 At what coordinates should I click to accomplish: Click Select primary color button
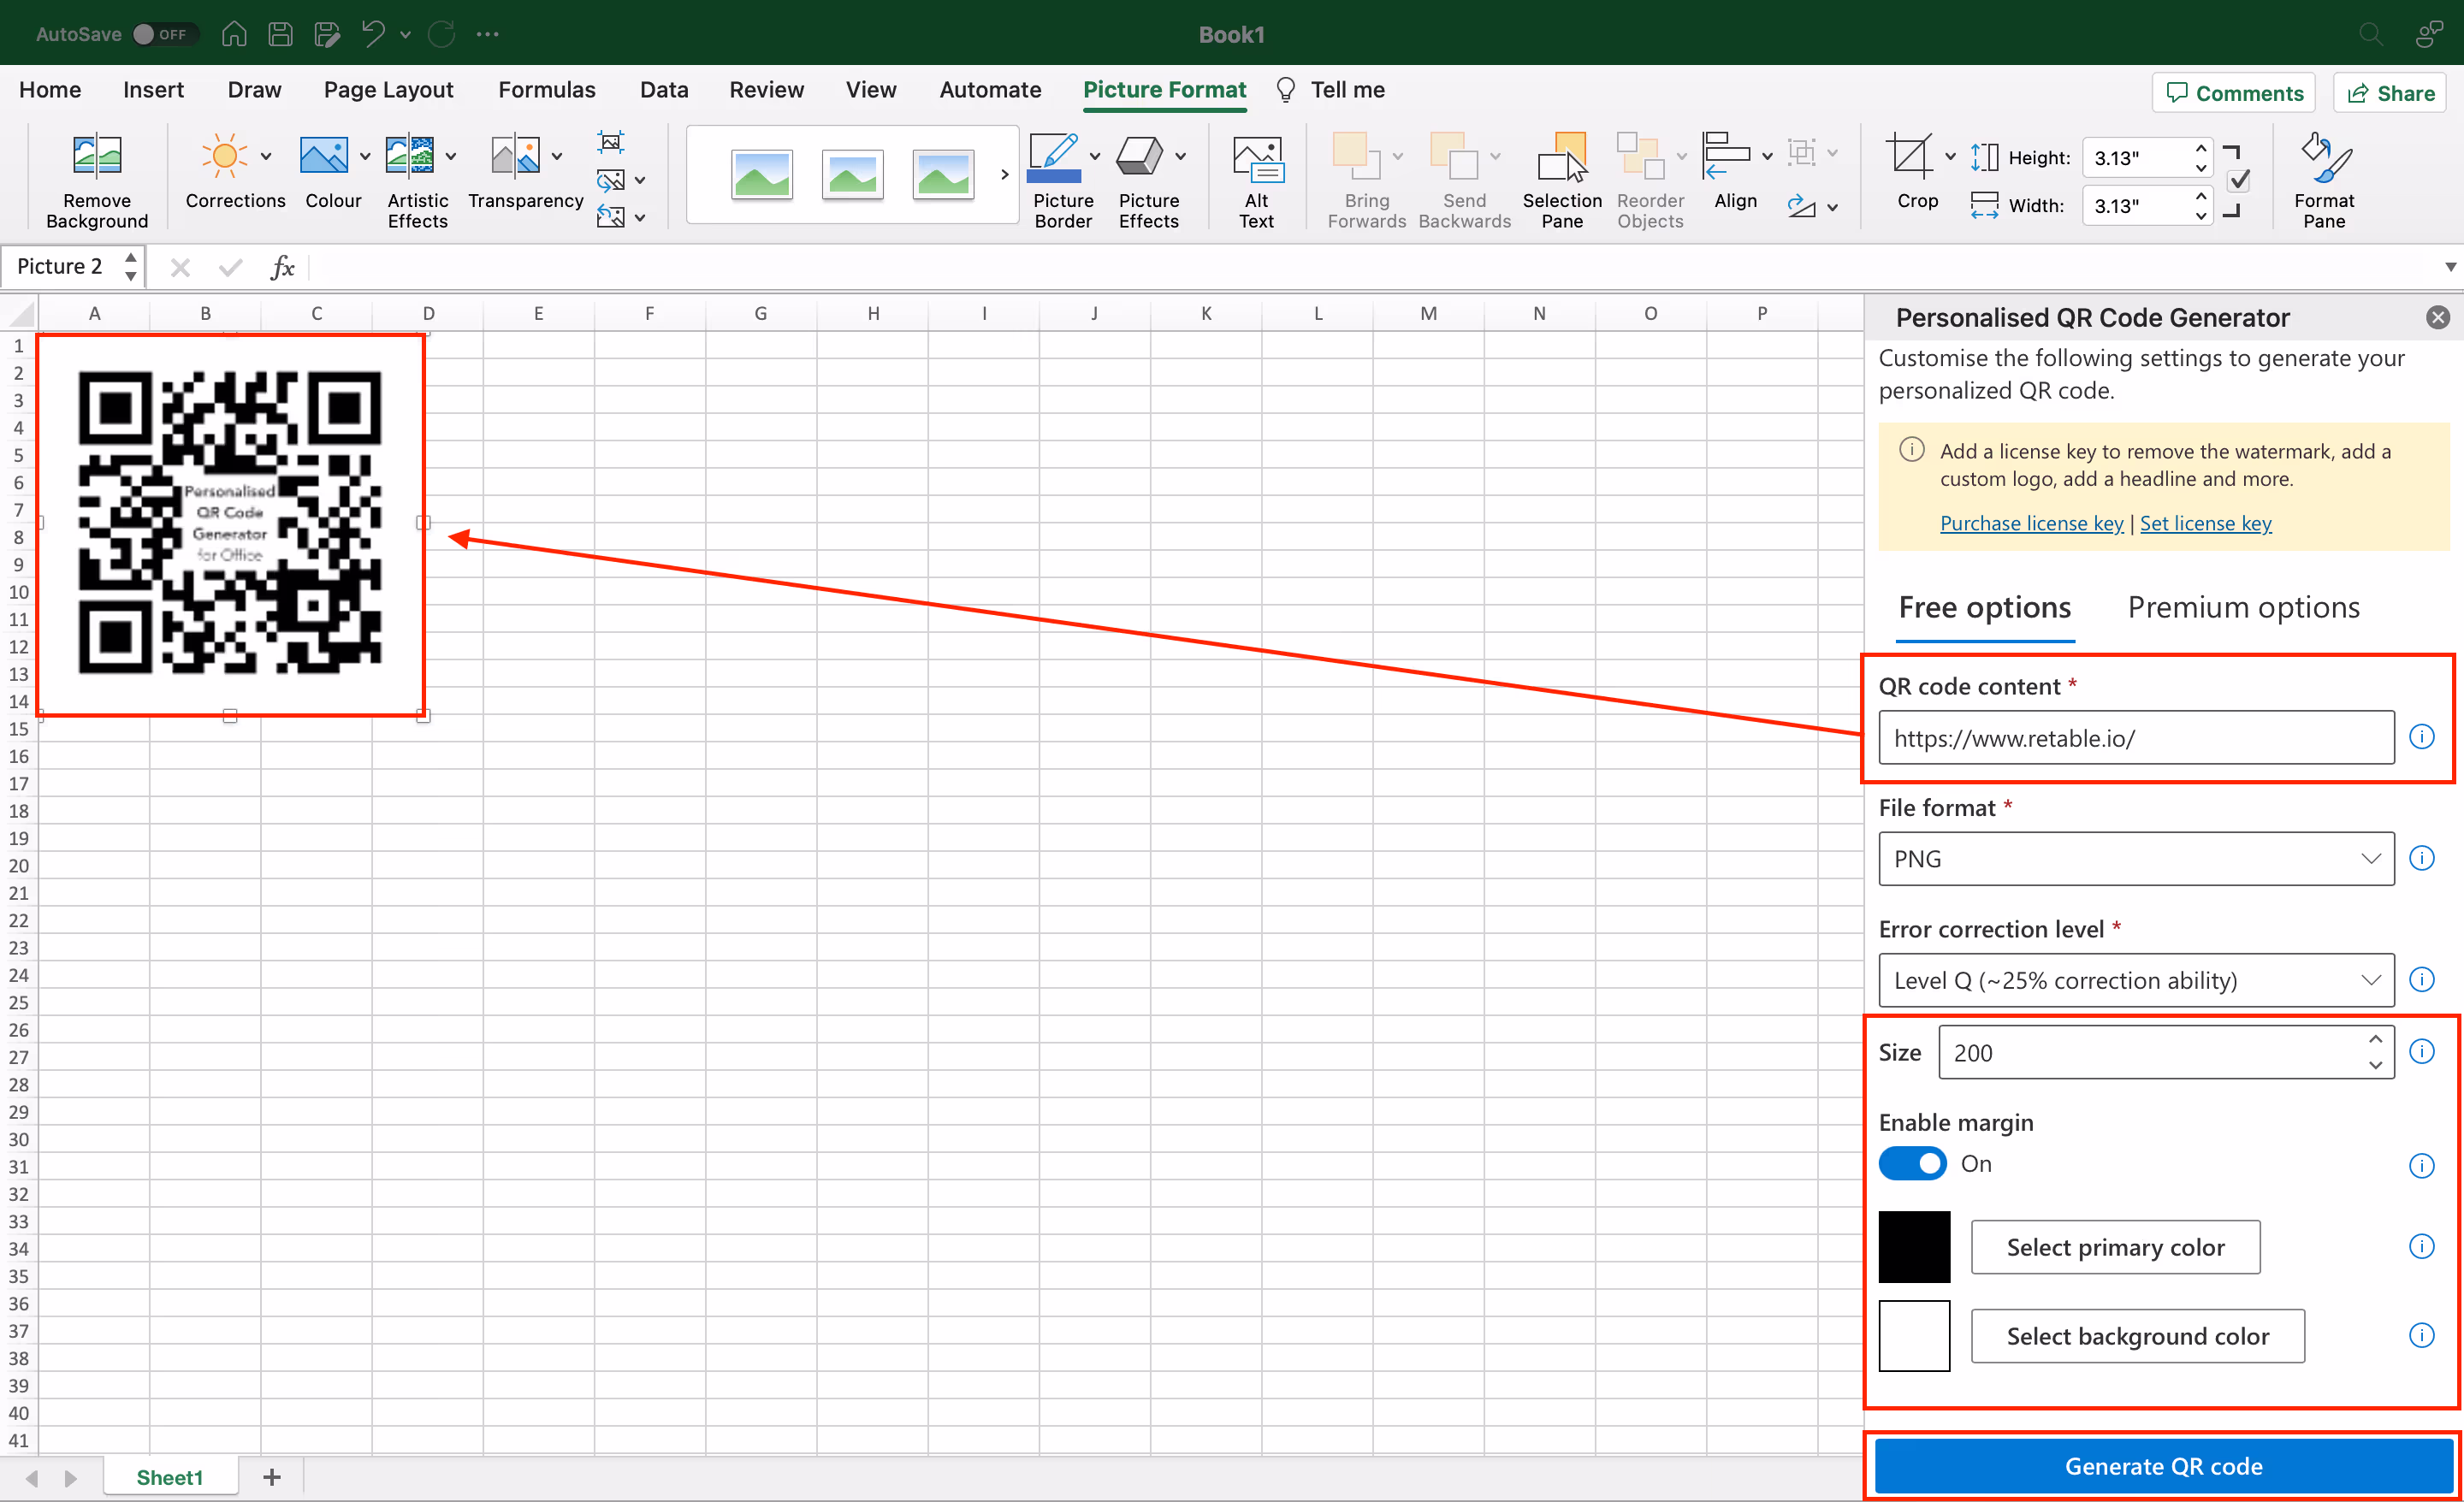coord(2115,1247)
